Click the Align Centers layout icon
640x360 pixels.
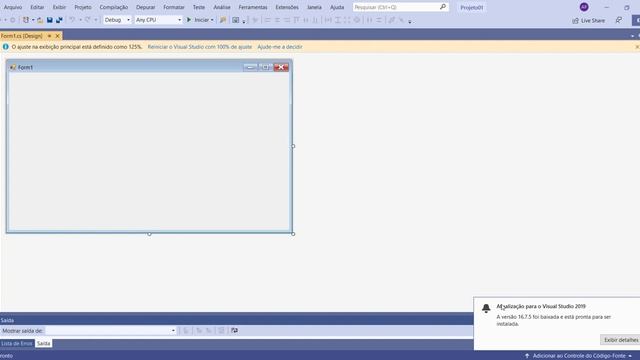[x=277, y=20]
